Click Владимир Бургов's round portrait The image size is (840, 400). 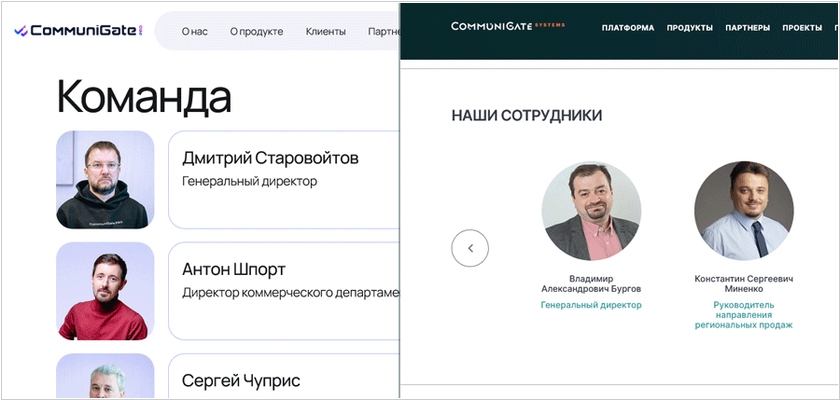tap(591, 211)
